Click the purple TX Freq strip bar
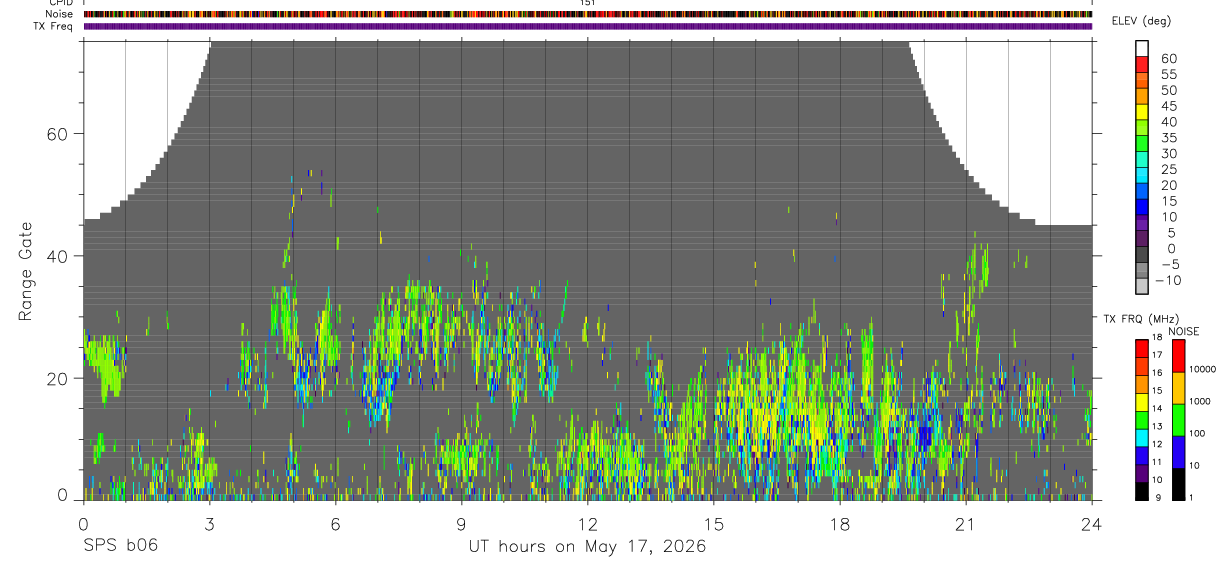1228x567 pixels. tap(588, 26)
